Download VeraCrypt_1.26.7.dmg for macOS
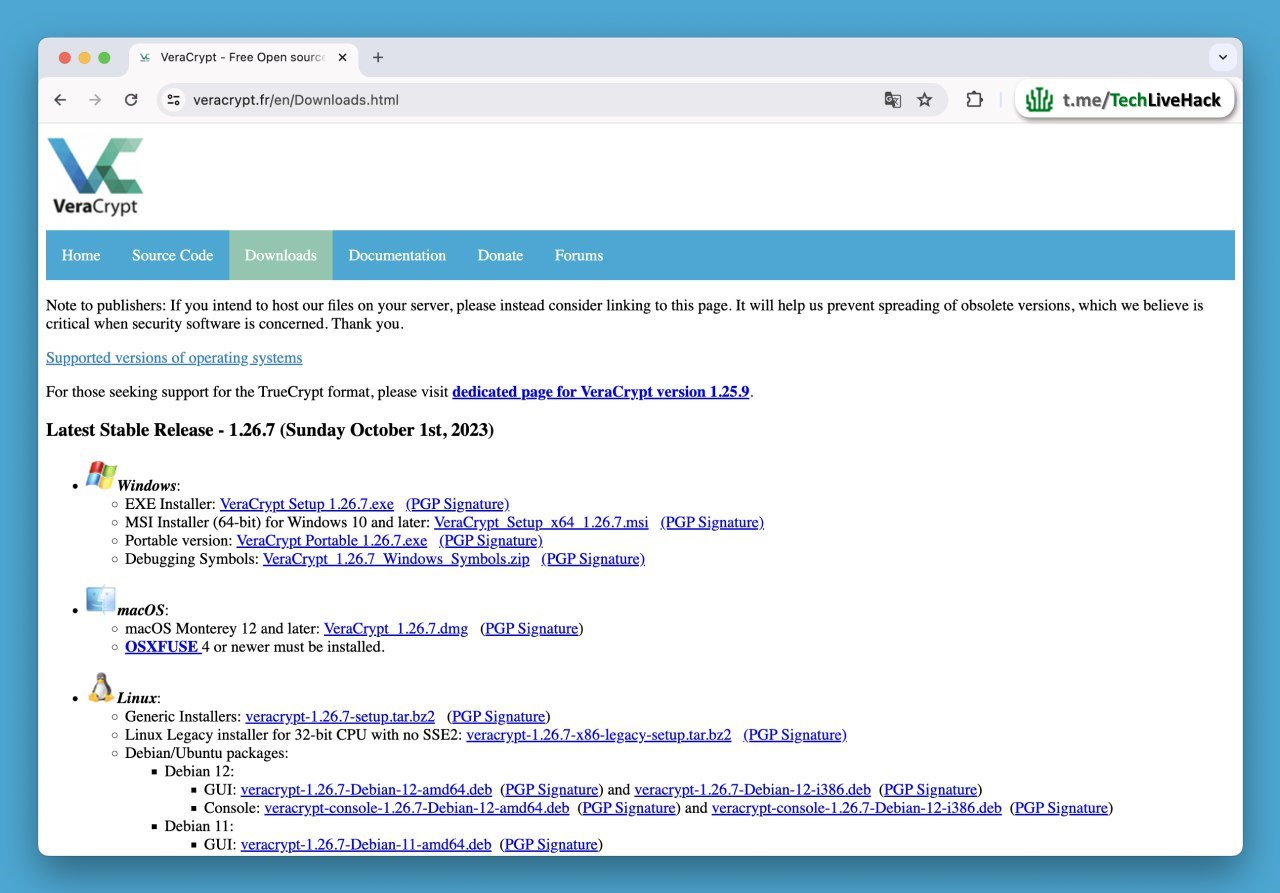This screenshot has width=1280, height=893. tap(396, 629)
